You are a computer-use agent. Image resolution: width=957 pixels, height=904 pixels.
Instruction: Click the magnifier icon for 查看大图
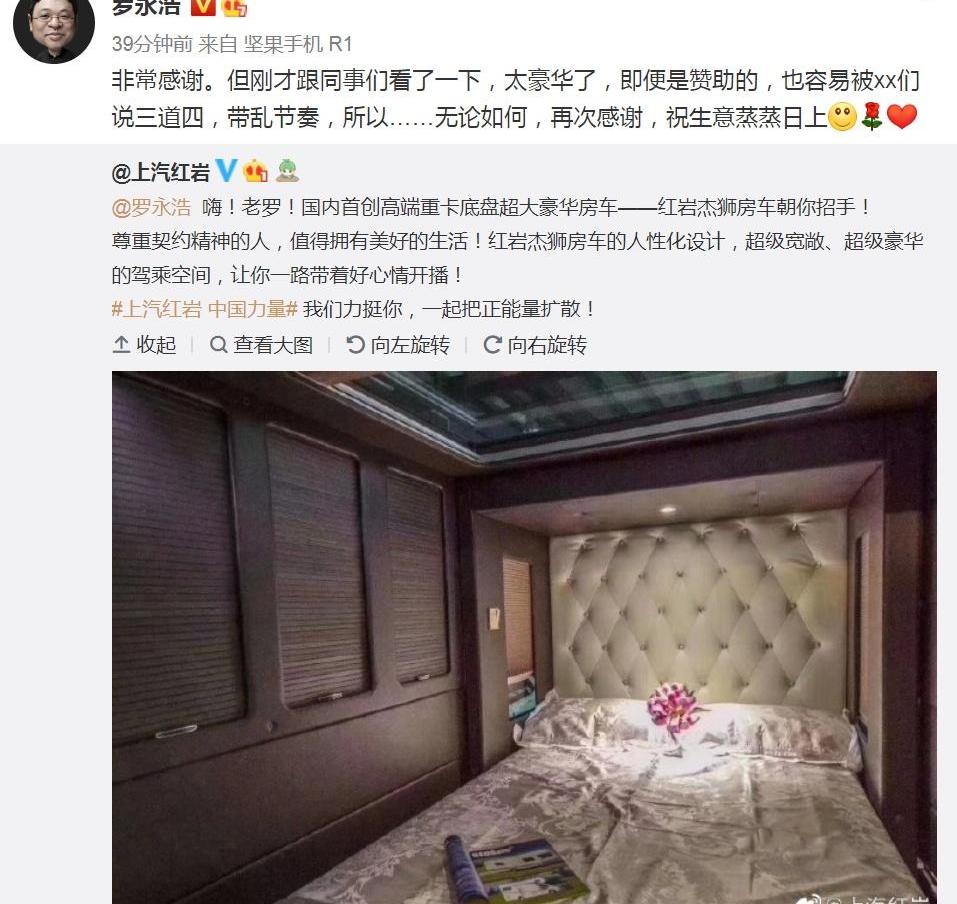(218, 345)
